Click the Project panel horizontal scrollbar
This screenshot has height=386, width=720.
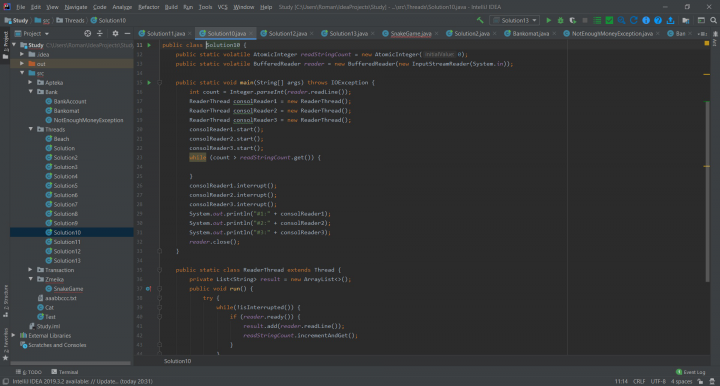(x=70, y=364)
